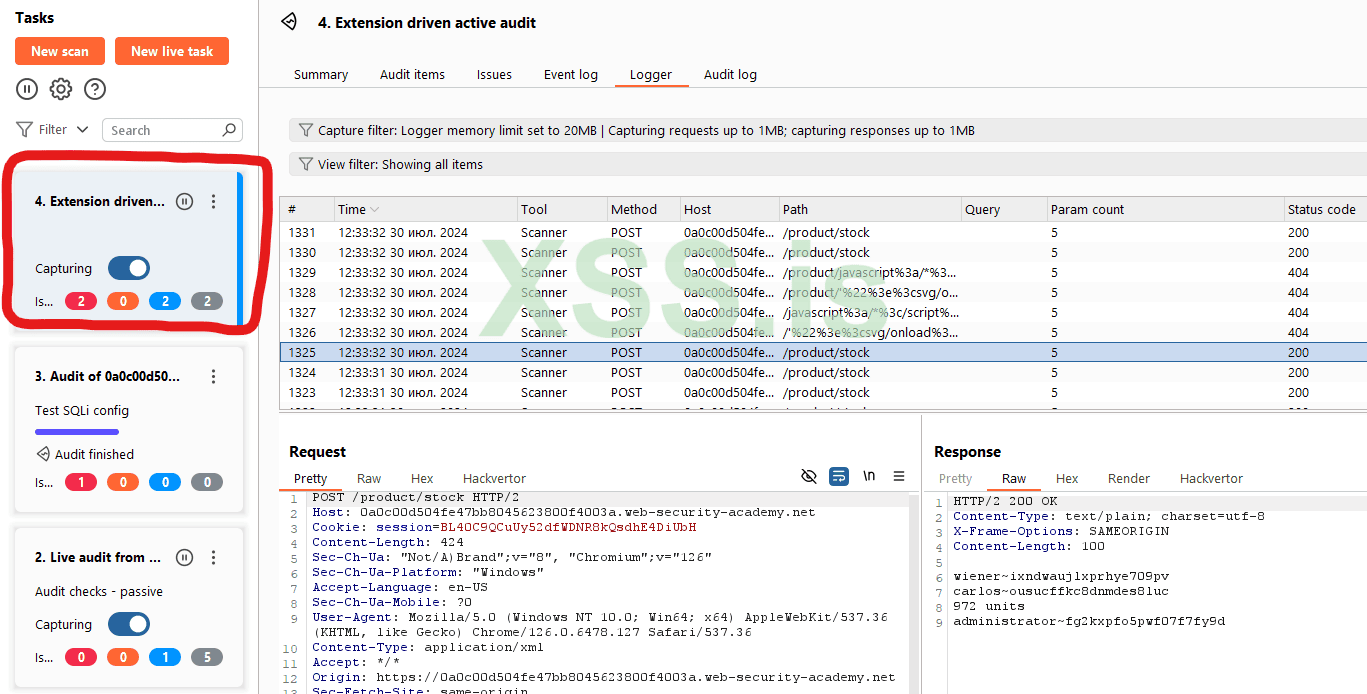Screen dimensions: 1367x694
Task: Click the New live task button
Action: (x=172, y=52)
